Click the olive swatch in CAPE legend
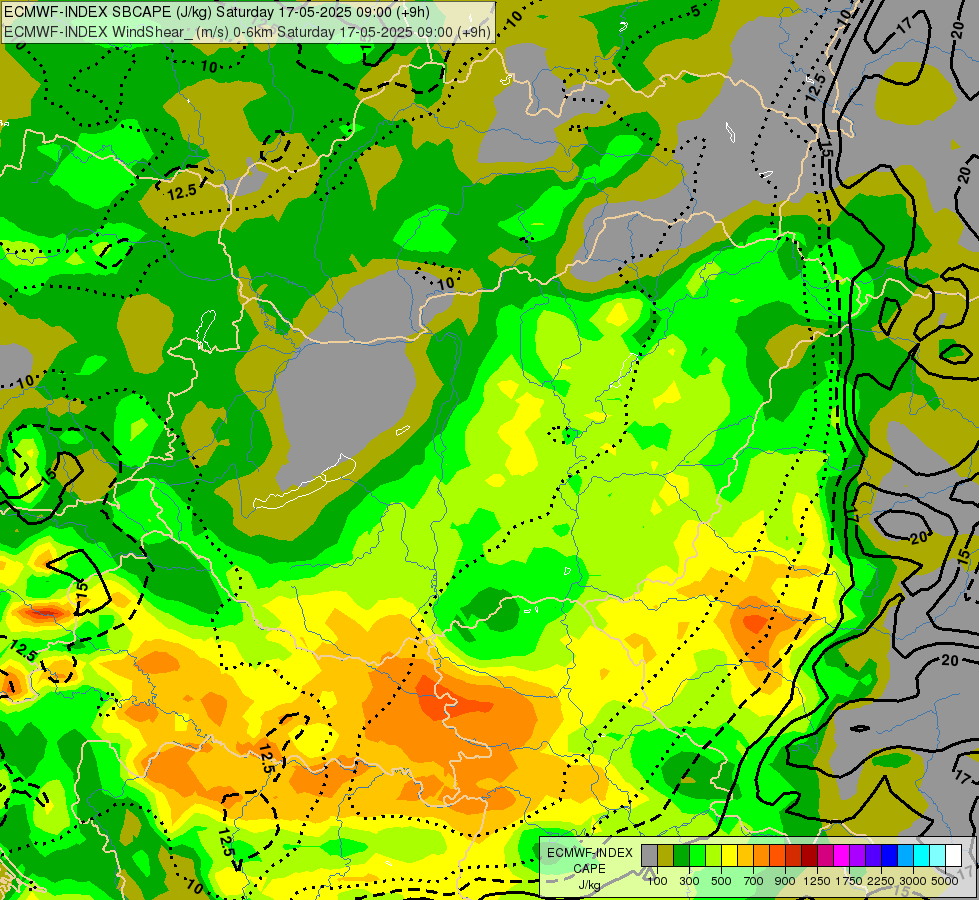Screen dimensions: 979x900 (x=666, y=855)
